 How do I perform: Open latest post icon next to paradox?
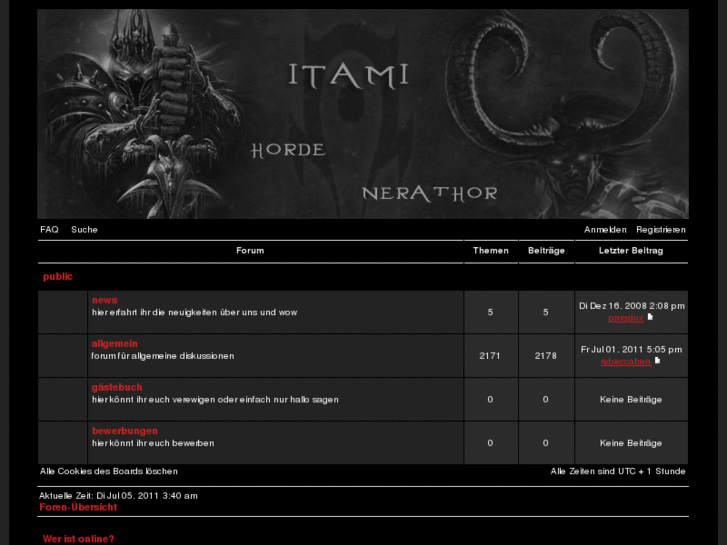click(650, 317)
